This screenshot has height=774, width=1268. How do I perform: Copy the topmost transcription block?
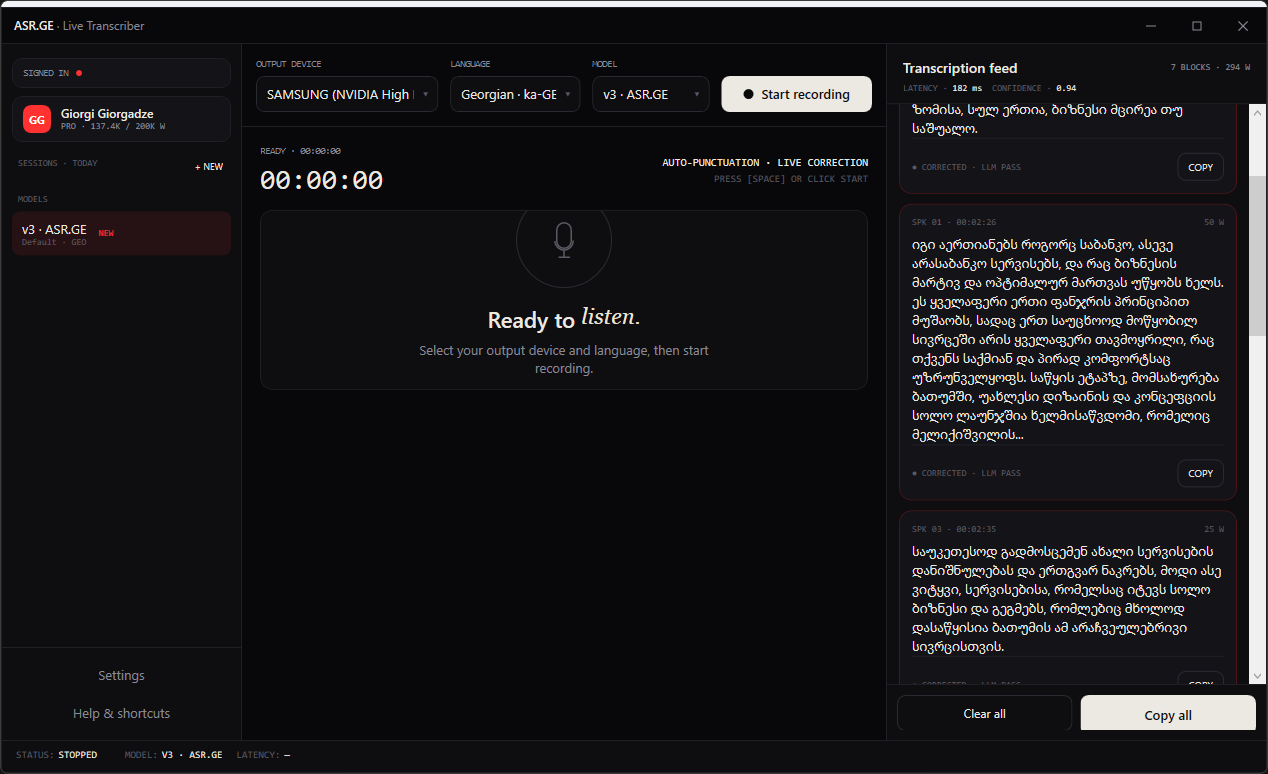1200,167
